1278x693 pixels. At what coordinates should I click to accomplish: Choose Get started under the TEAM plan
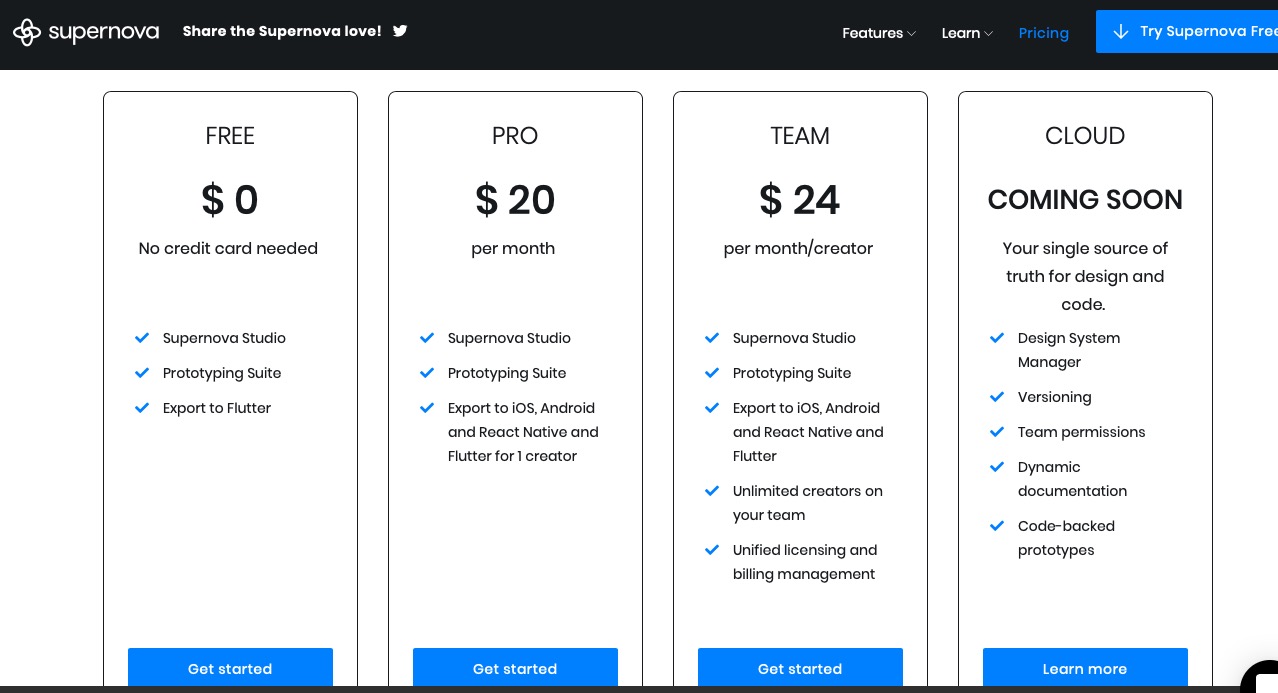click(800, 668)
